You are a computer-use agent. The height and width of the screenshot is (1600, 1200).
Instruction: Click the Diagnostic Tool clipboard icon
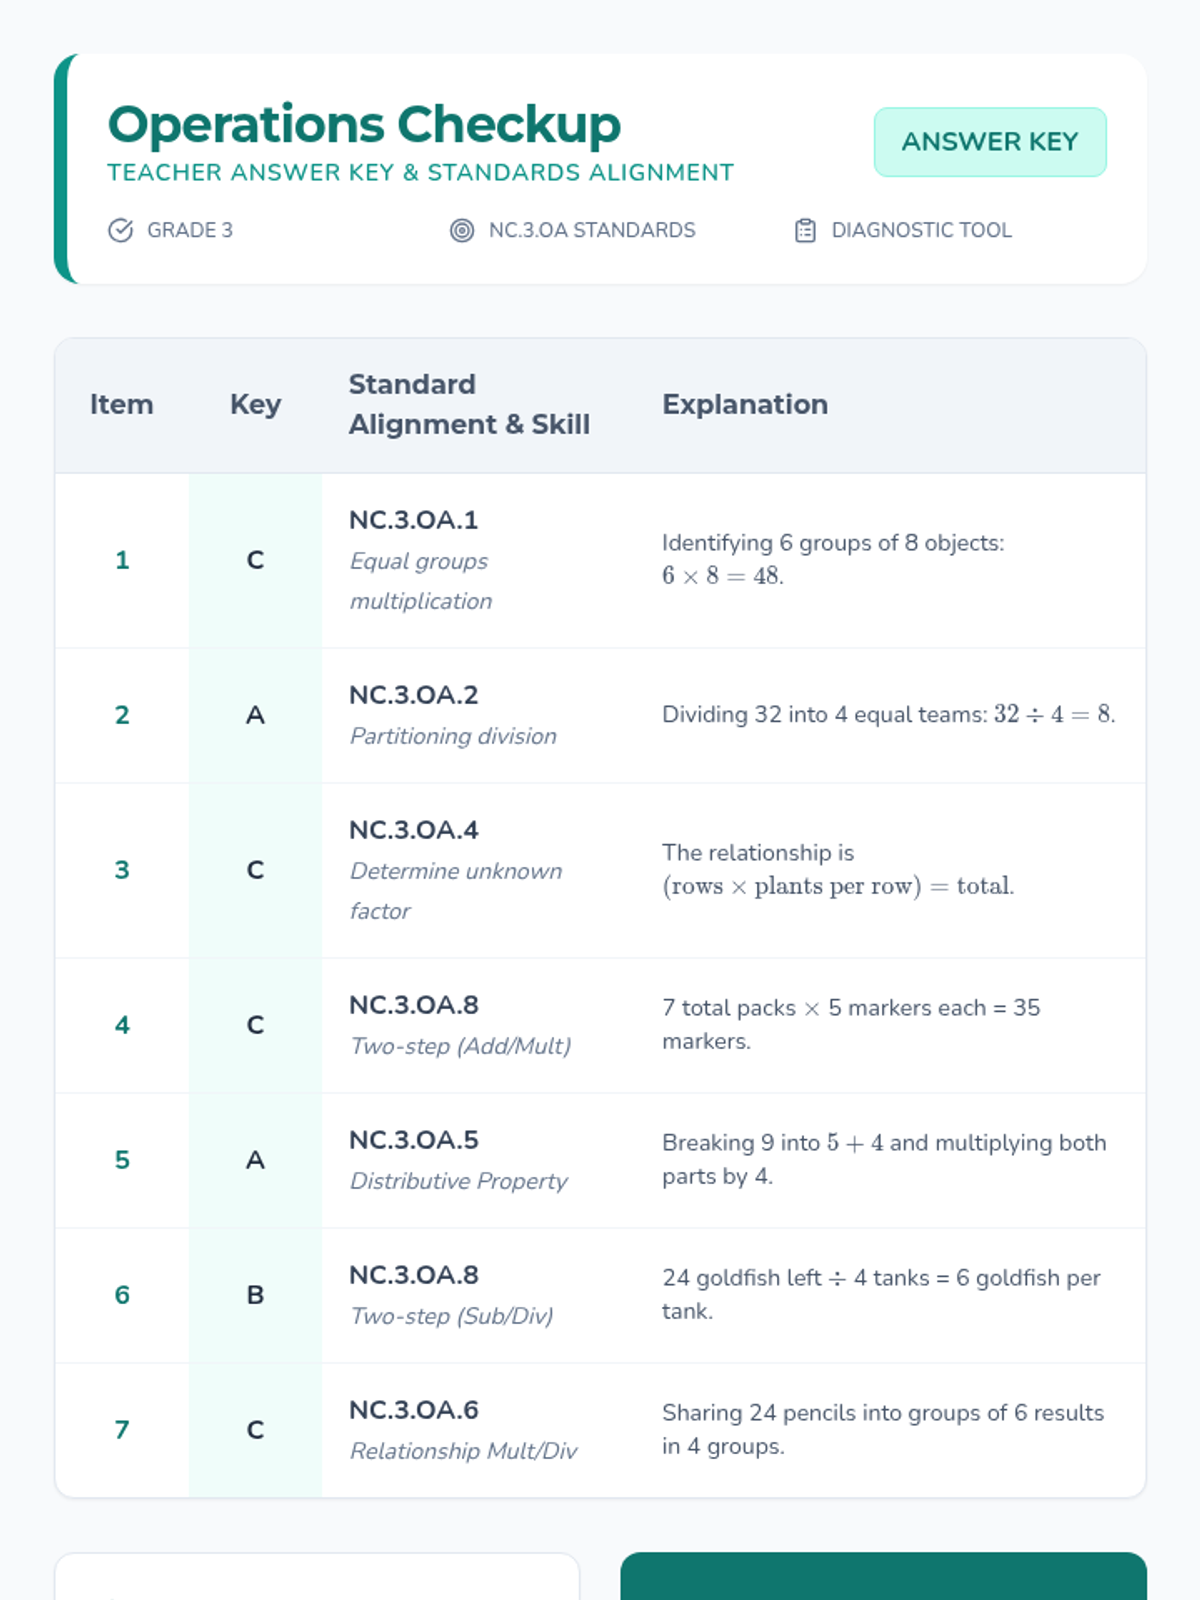[x=805, y=230]
